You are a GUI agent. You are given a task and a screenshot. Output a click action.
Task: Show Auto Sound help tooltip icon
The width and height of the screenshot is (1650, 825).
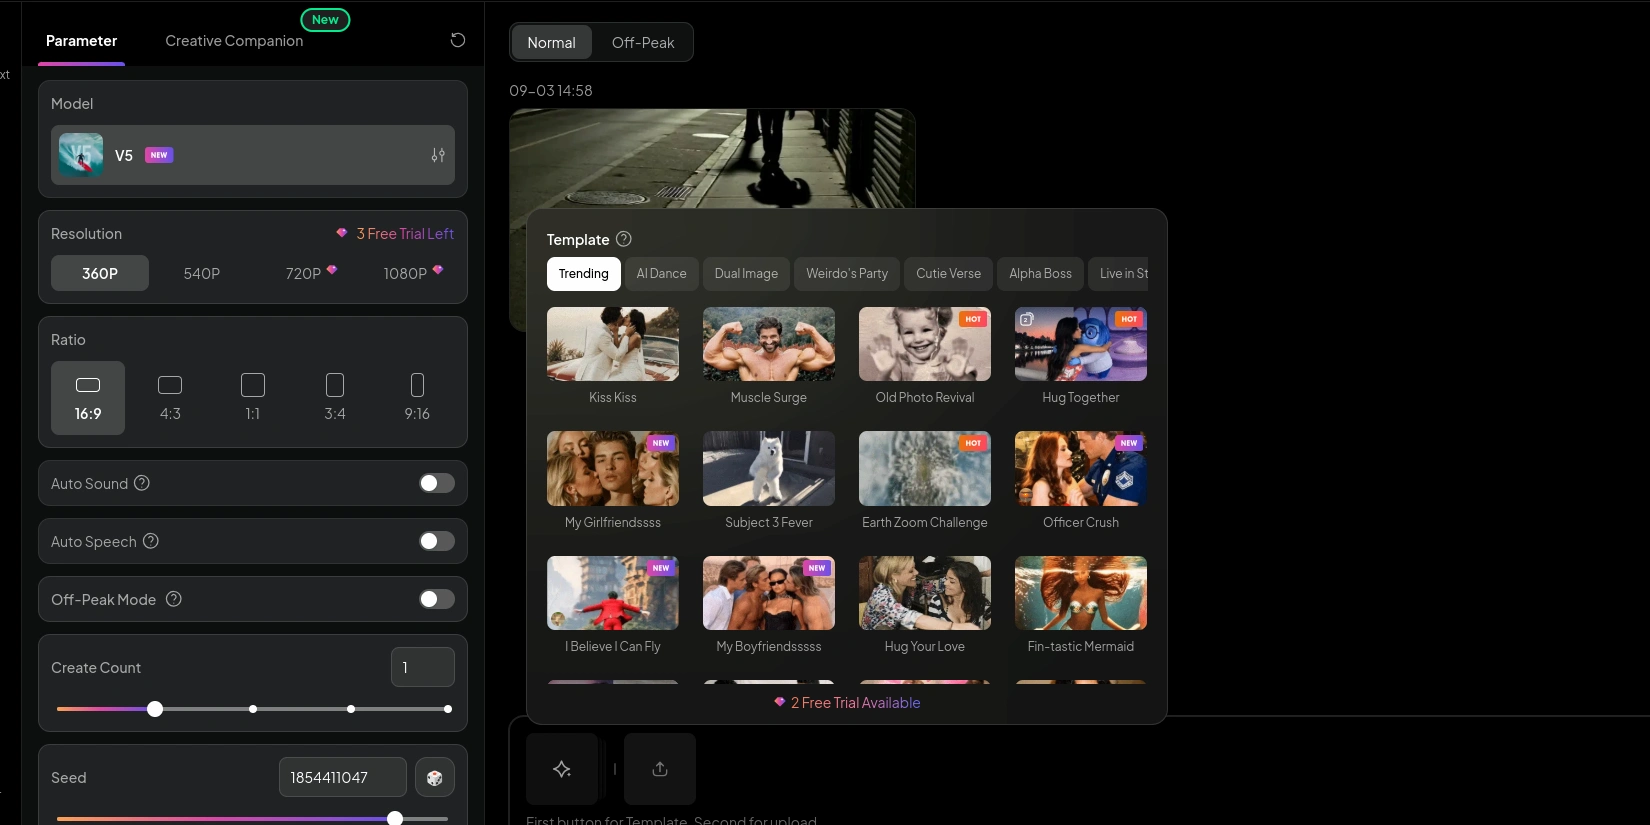[x=142, y=483]
